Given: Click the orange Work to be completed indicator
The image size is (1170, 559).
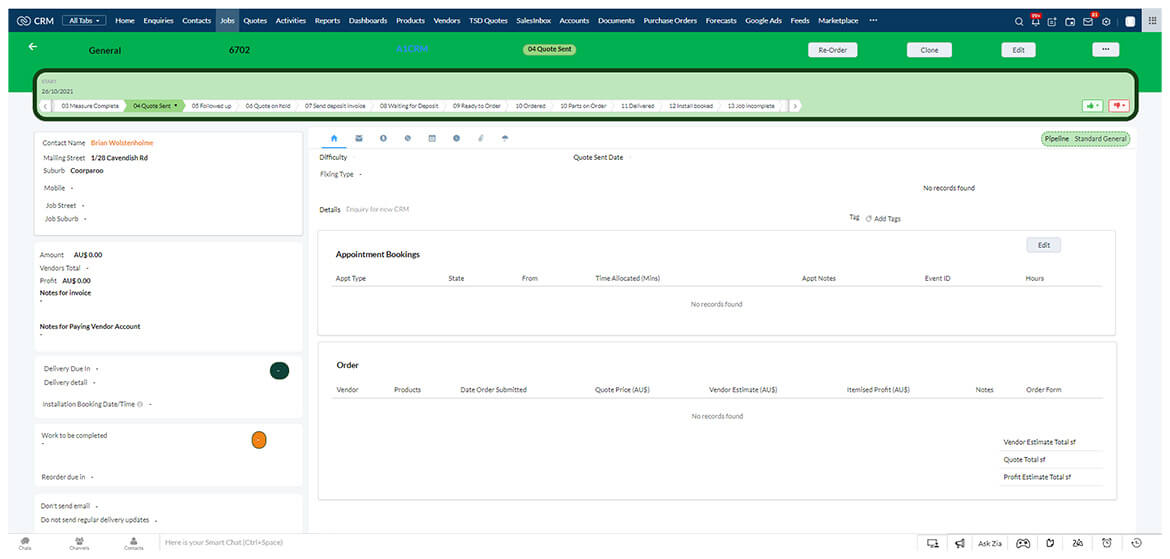Looking at the screenshot, I should (x=259, y=439).
